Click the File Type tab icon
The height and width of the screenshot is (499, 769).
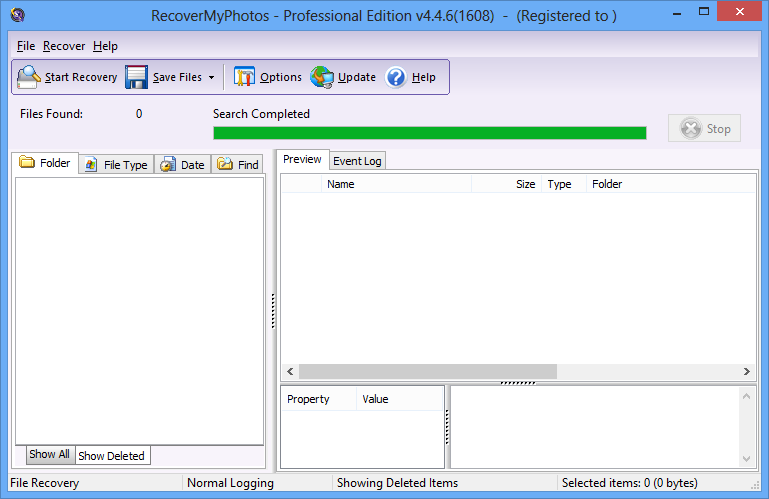click(x=91, y=165)
